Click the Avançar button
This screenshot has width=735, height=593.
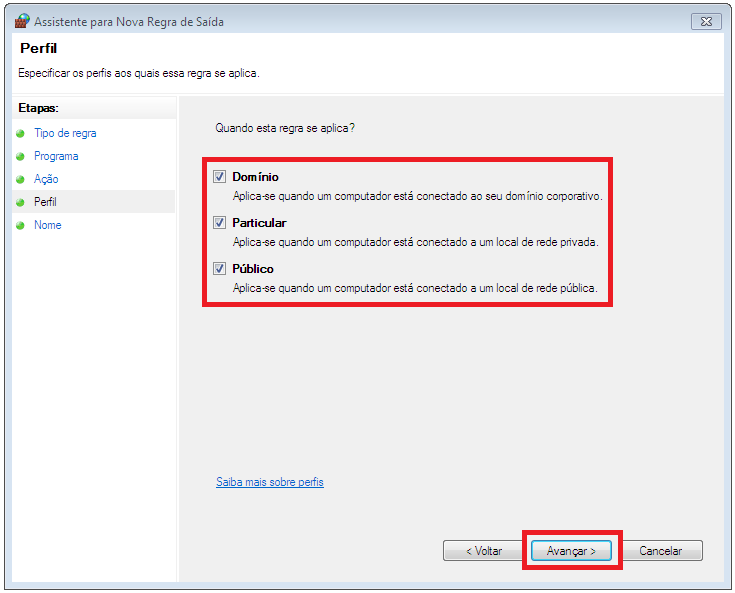click(571, 551)
